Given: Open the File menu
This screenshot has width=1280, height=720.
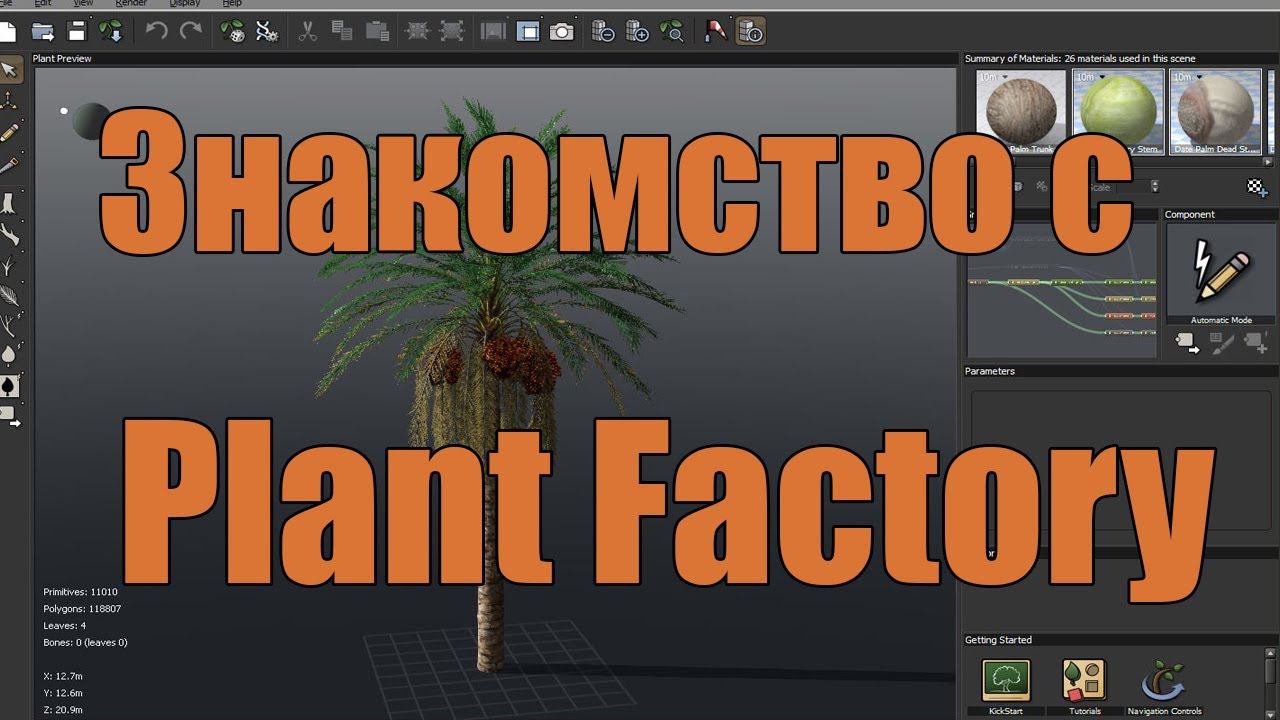Looking at the screenshot, I should coord(5,4).
